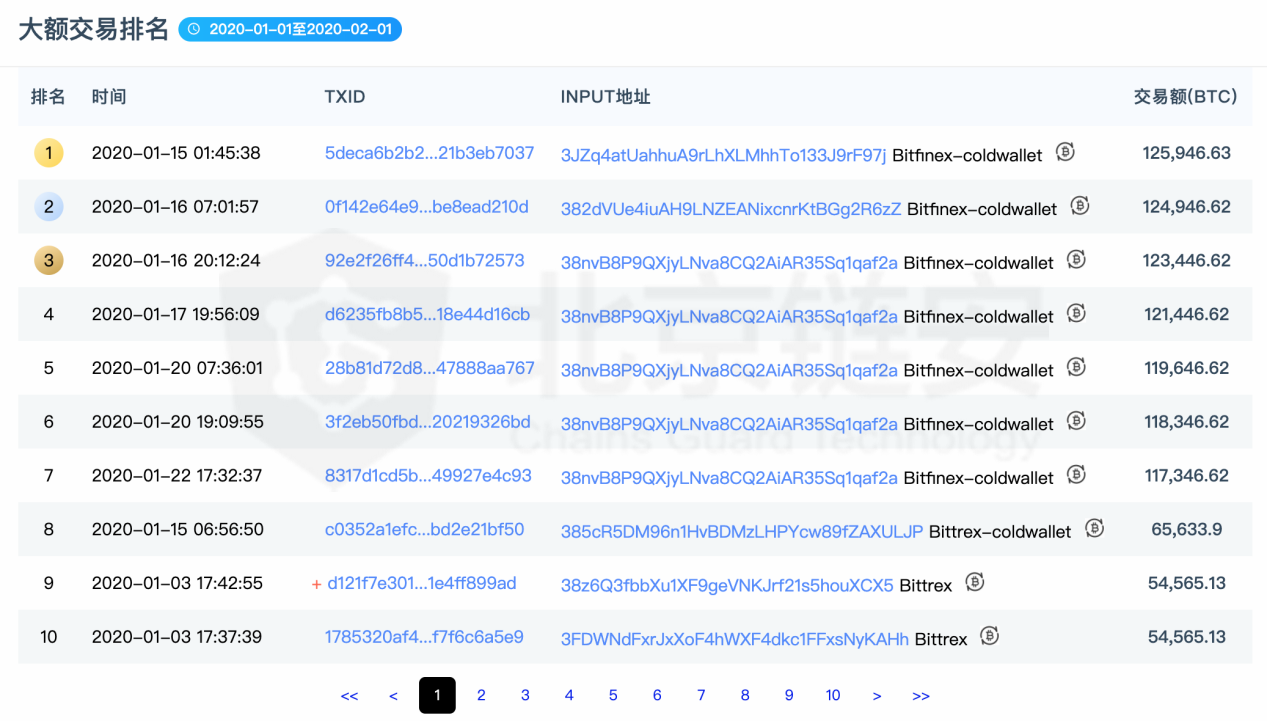This screenshot has height=721, width=1267.
Task: Open transaction 1785320af4...f7f6c6a5e9
Action: click(x=424, y=637)
